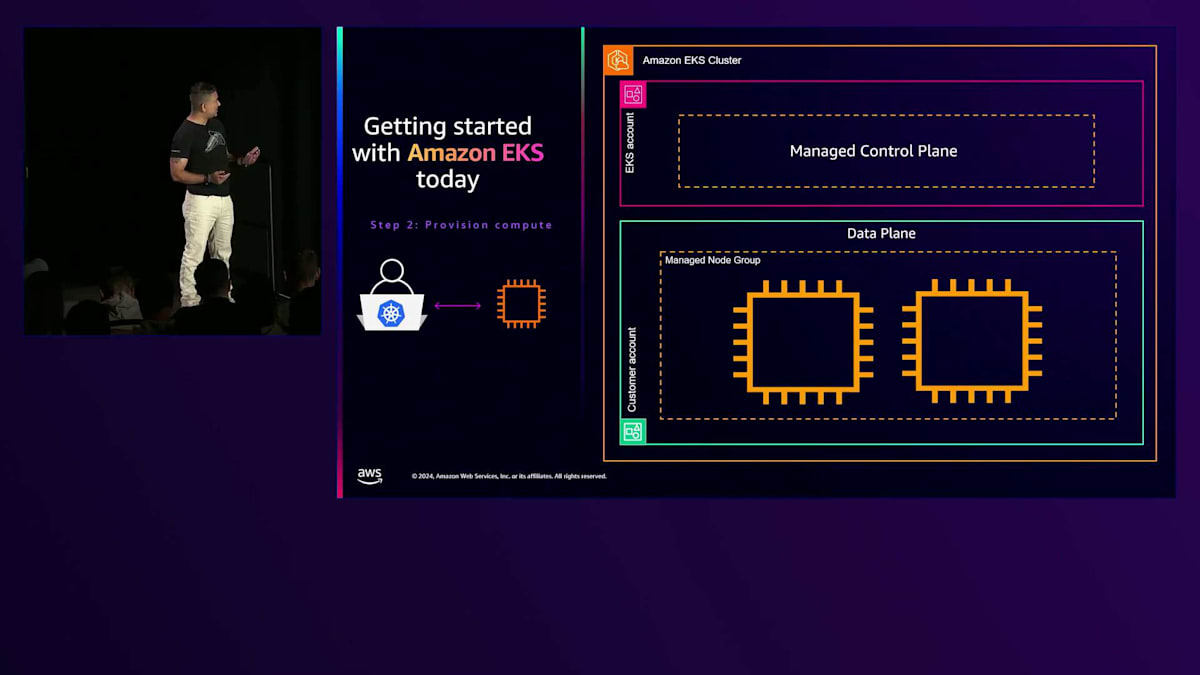Click the Amazon EKS Cluster orange icon

click(618, 60)
